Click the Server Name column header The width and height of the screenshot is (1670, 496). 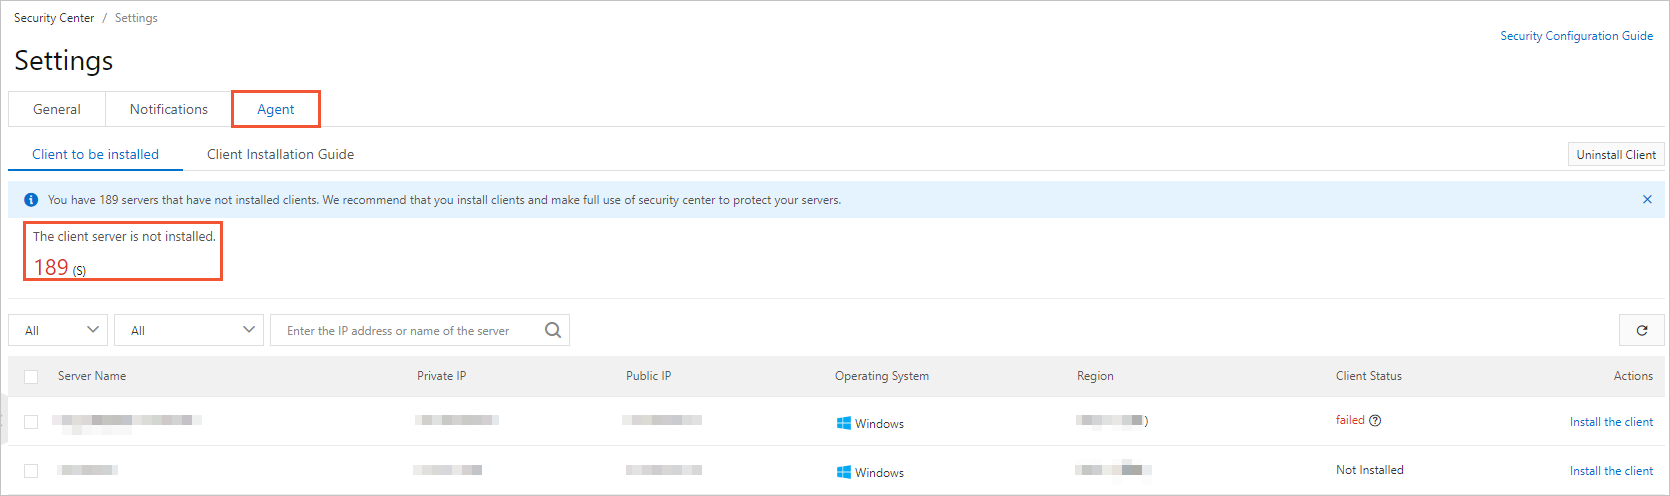coord(92,376)
